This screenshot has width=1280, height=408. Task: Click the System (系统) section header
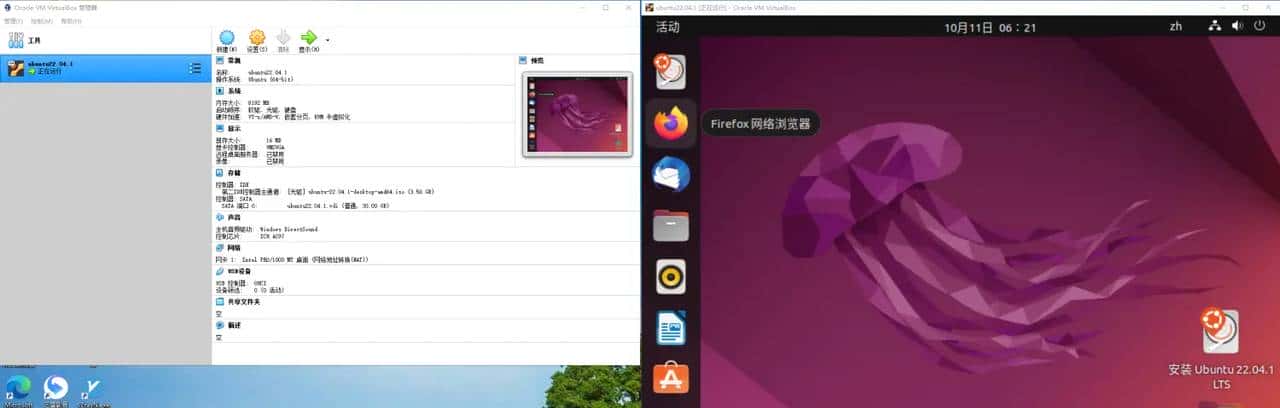point(236,90)
